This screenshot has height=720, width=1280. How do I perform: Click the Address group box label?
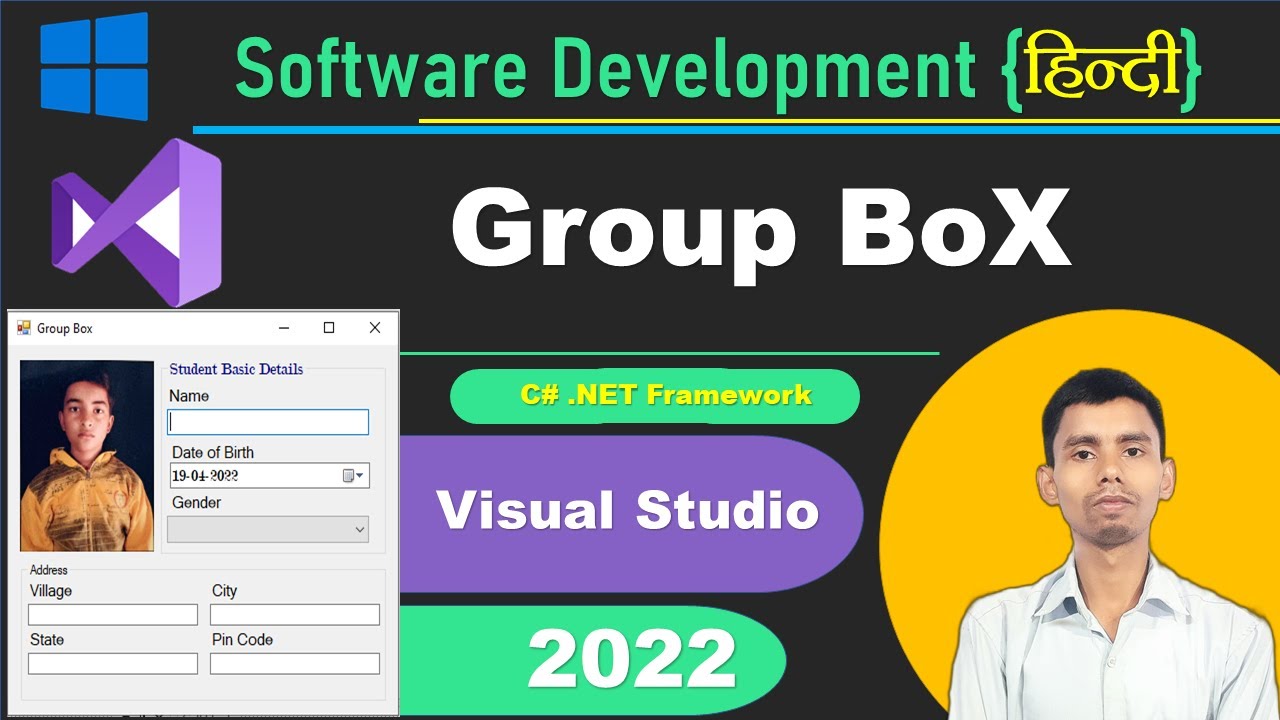click(x=49, y=570)
